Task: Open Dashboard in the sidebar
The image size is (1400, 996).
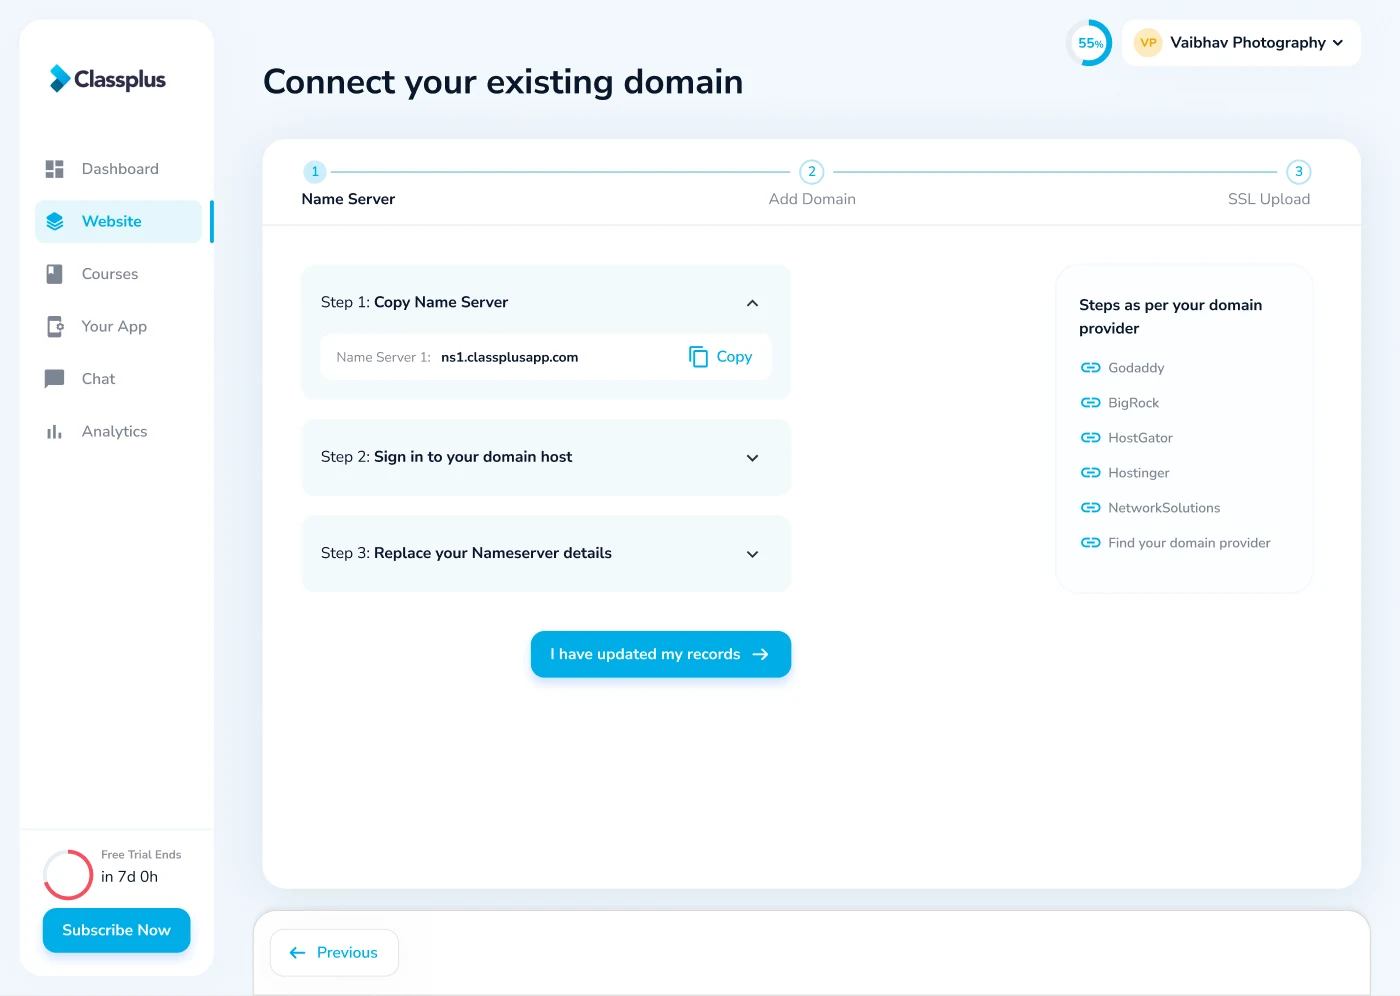Action: point(118,169)
